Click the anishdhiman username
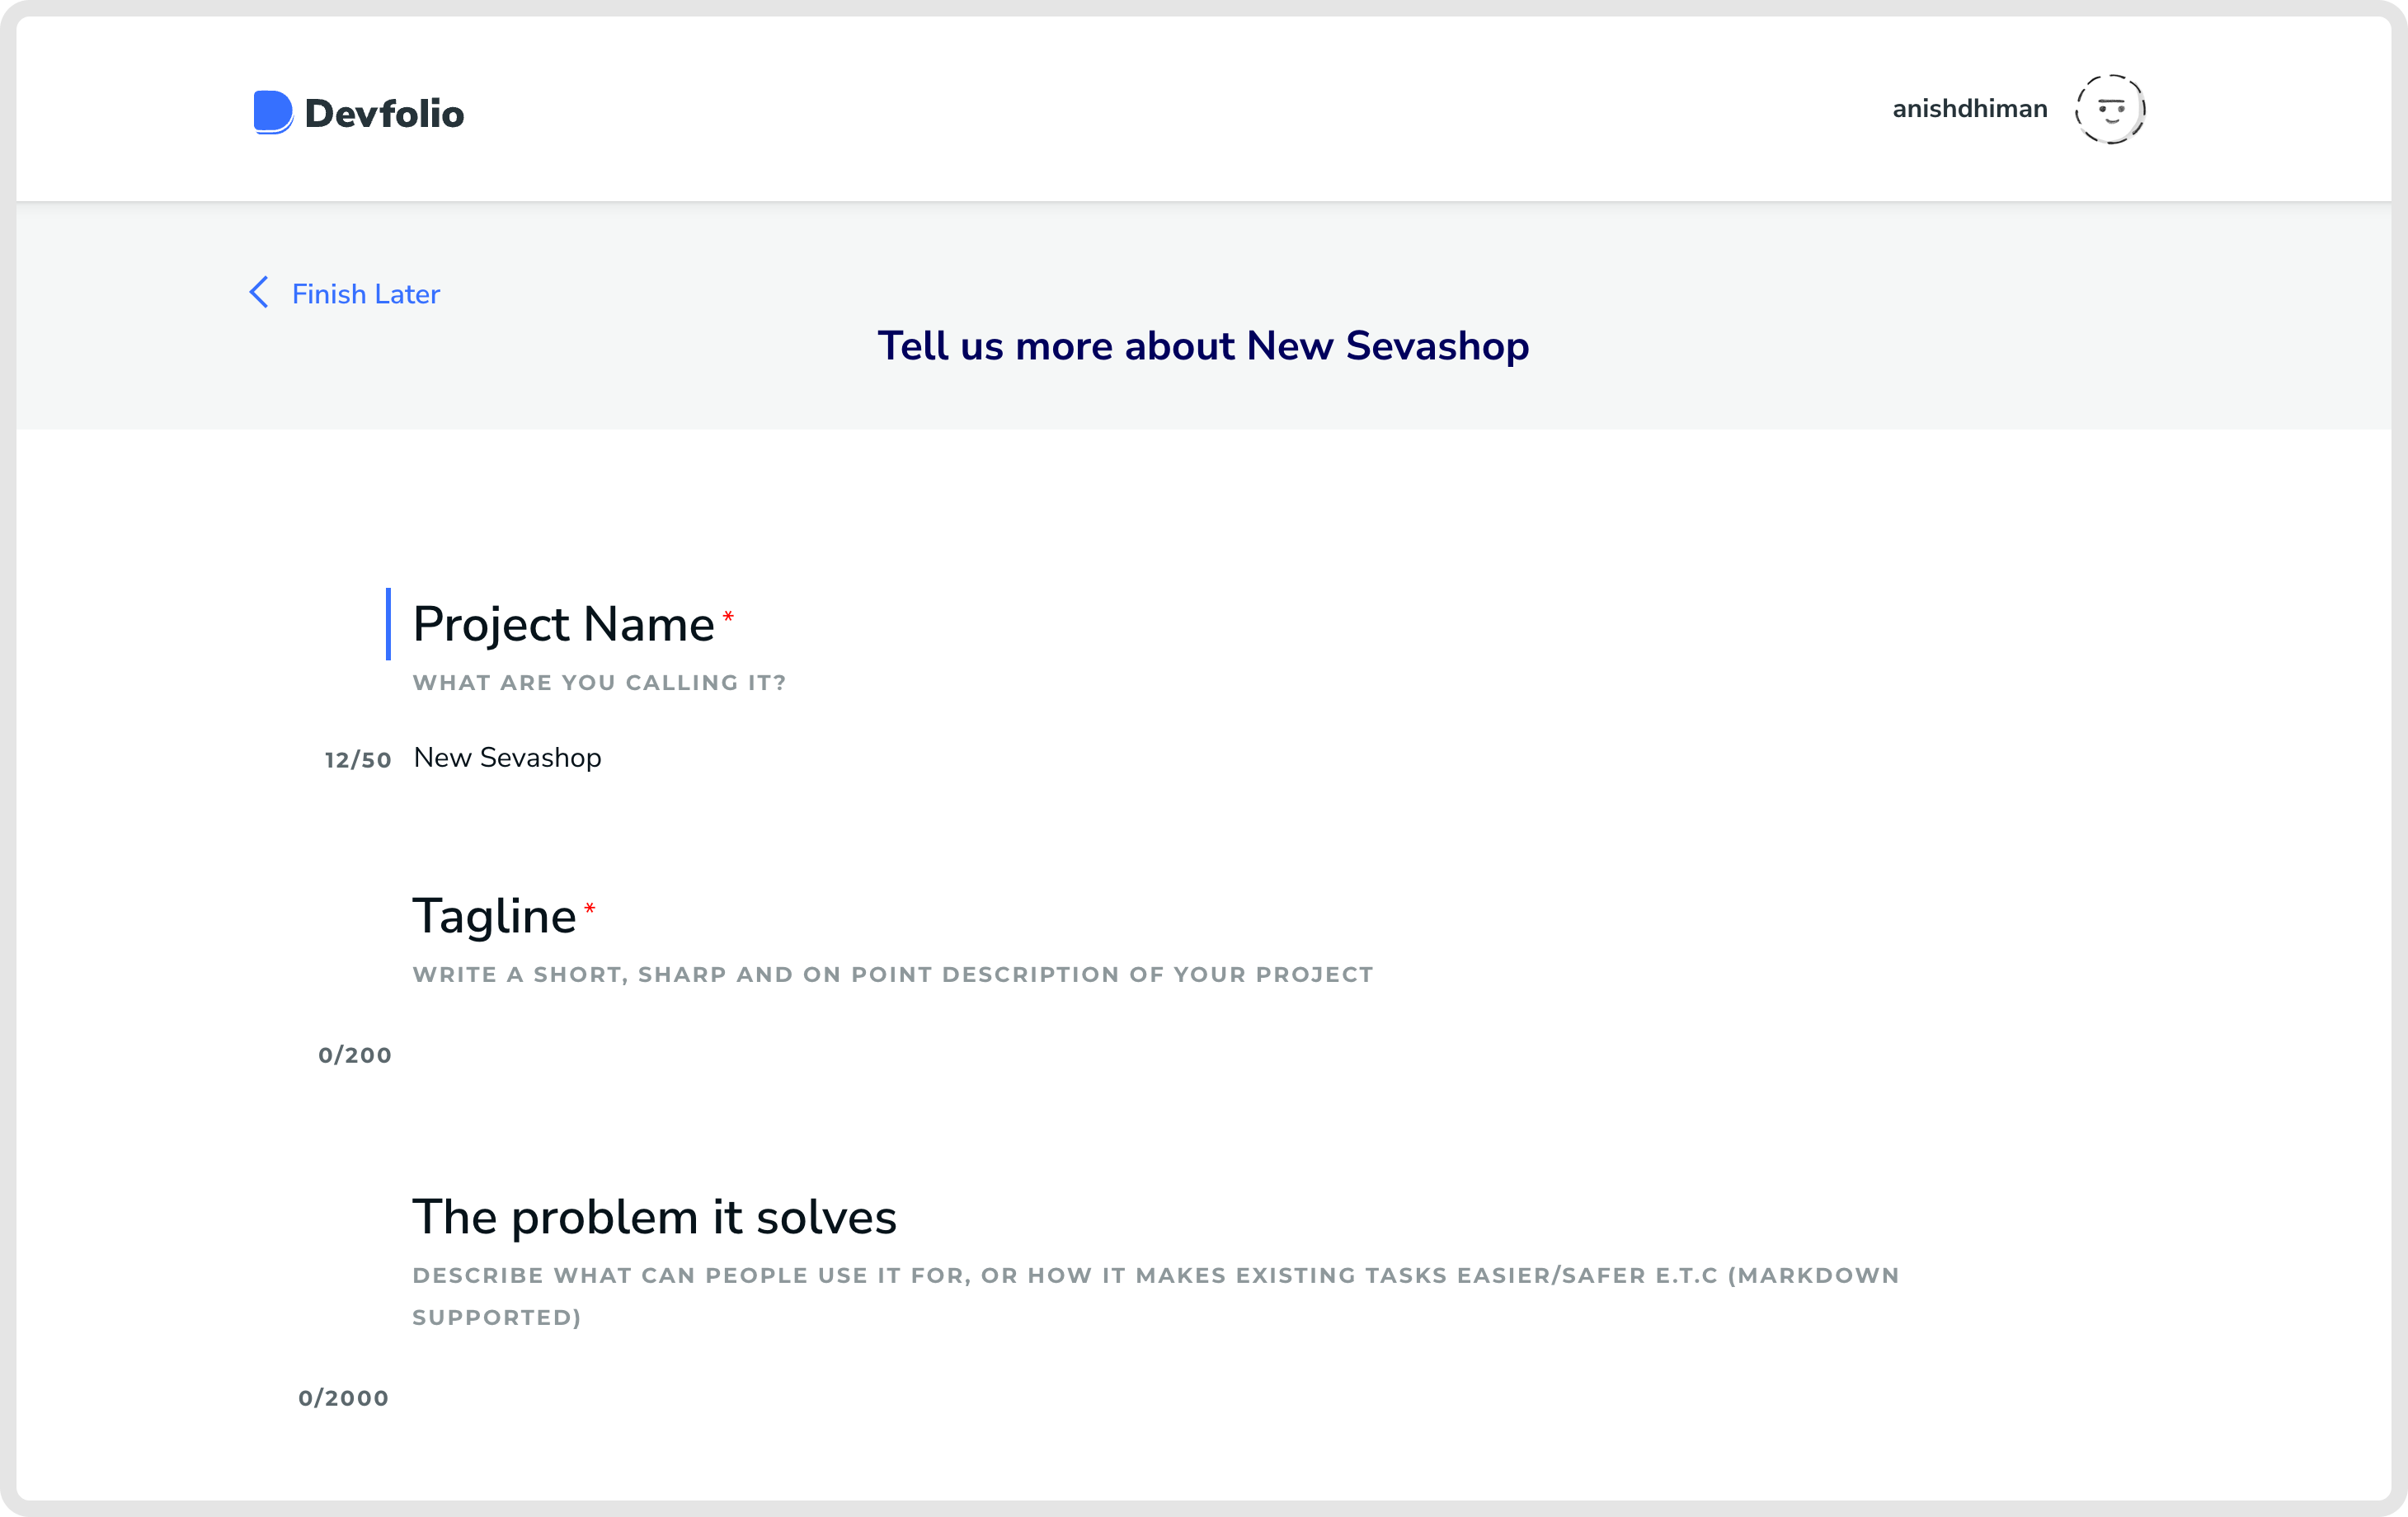The image size is (2408, 1517). [1969, 109]
